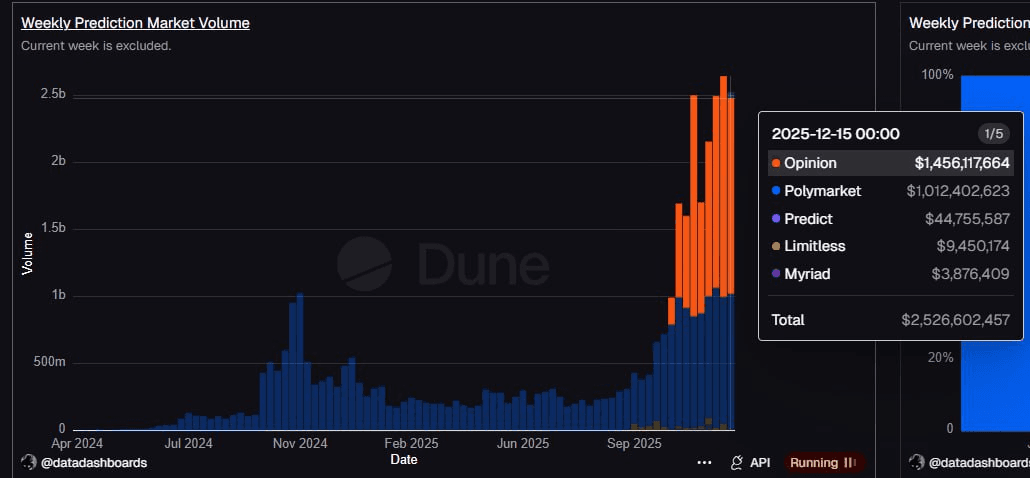This screenshot has height=478, width=1030.
Task: Open Weekly Prediction Market Volume title link
Action: click(x=135, y=23)
